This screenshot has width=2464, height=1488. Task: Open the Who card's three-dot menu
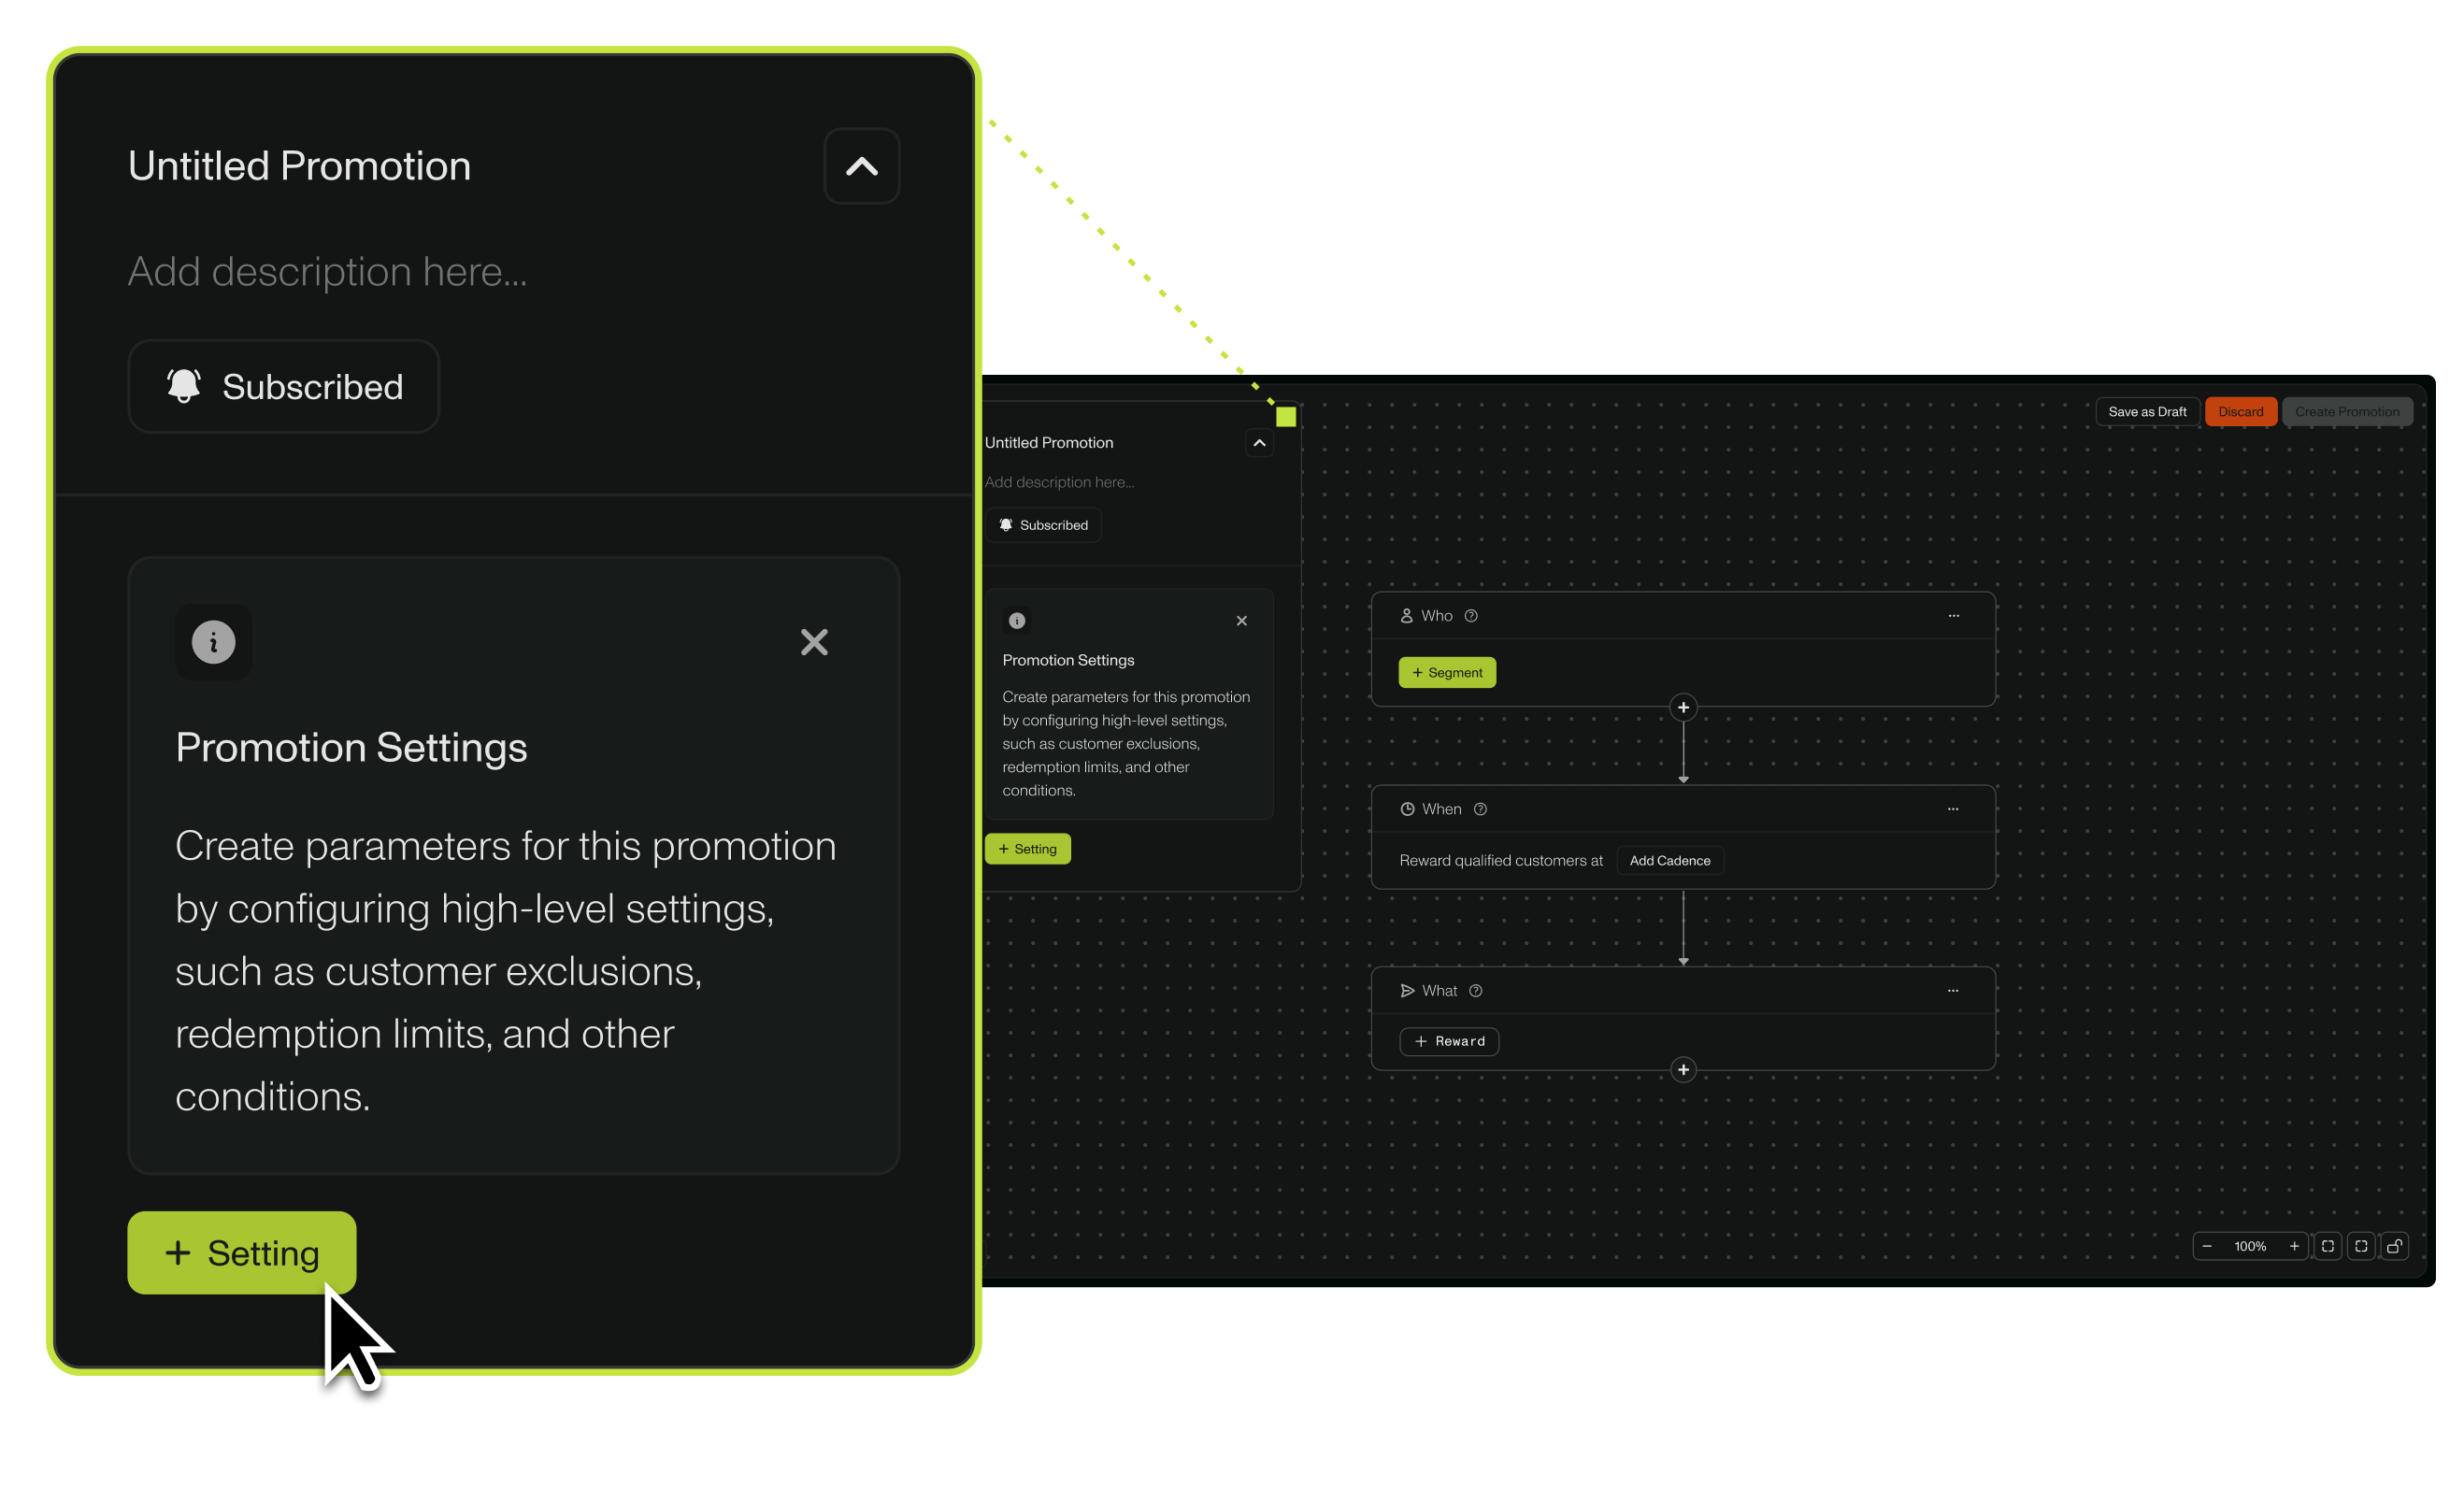tap(1953, 616)
